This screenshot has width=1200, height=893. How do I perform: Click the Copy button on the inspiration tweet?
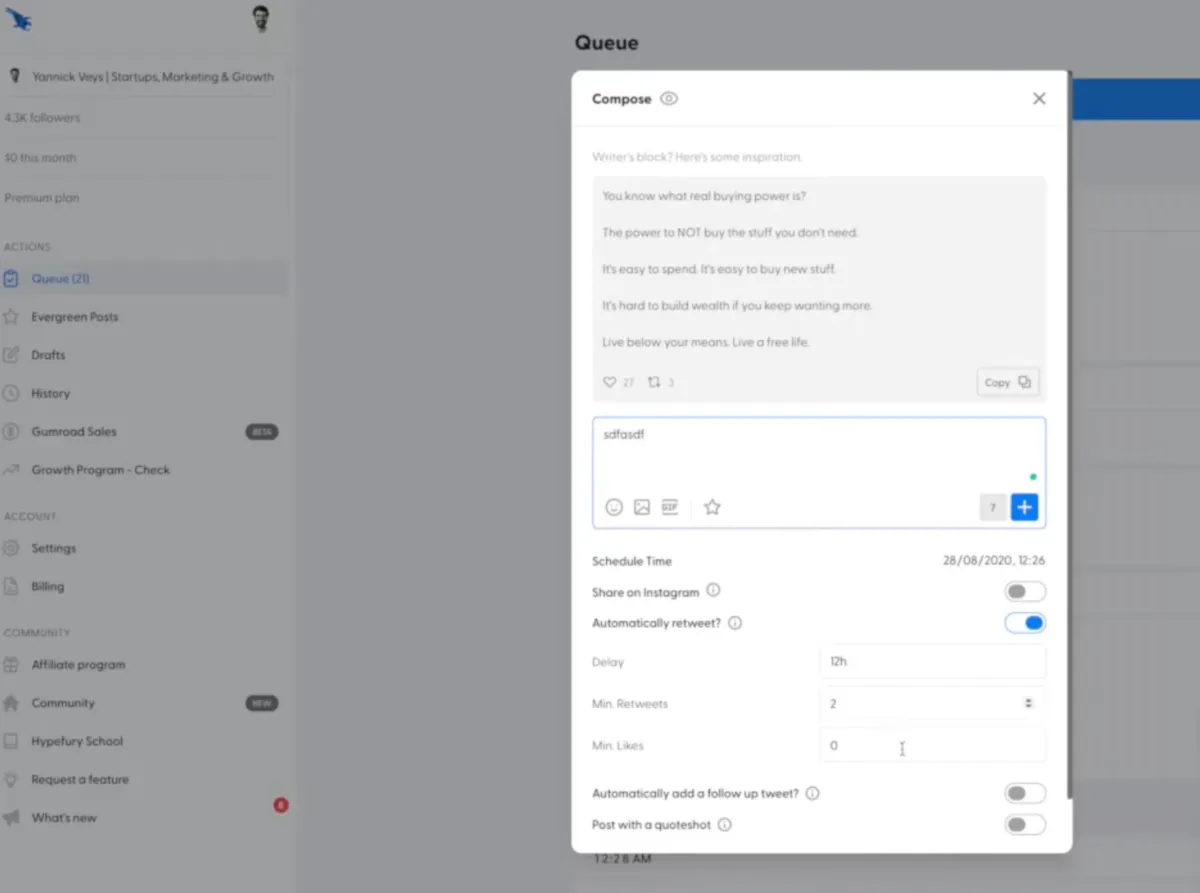[x=1007, y=381]
